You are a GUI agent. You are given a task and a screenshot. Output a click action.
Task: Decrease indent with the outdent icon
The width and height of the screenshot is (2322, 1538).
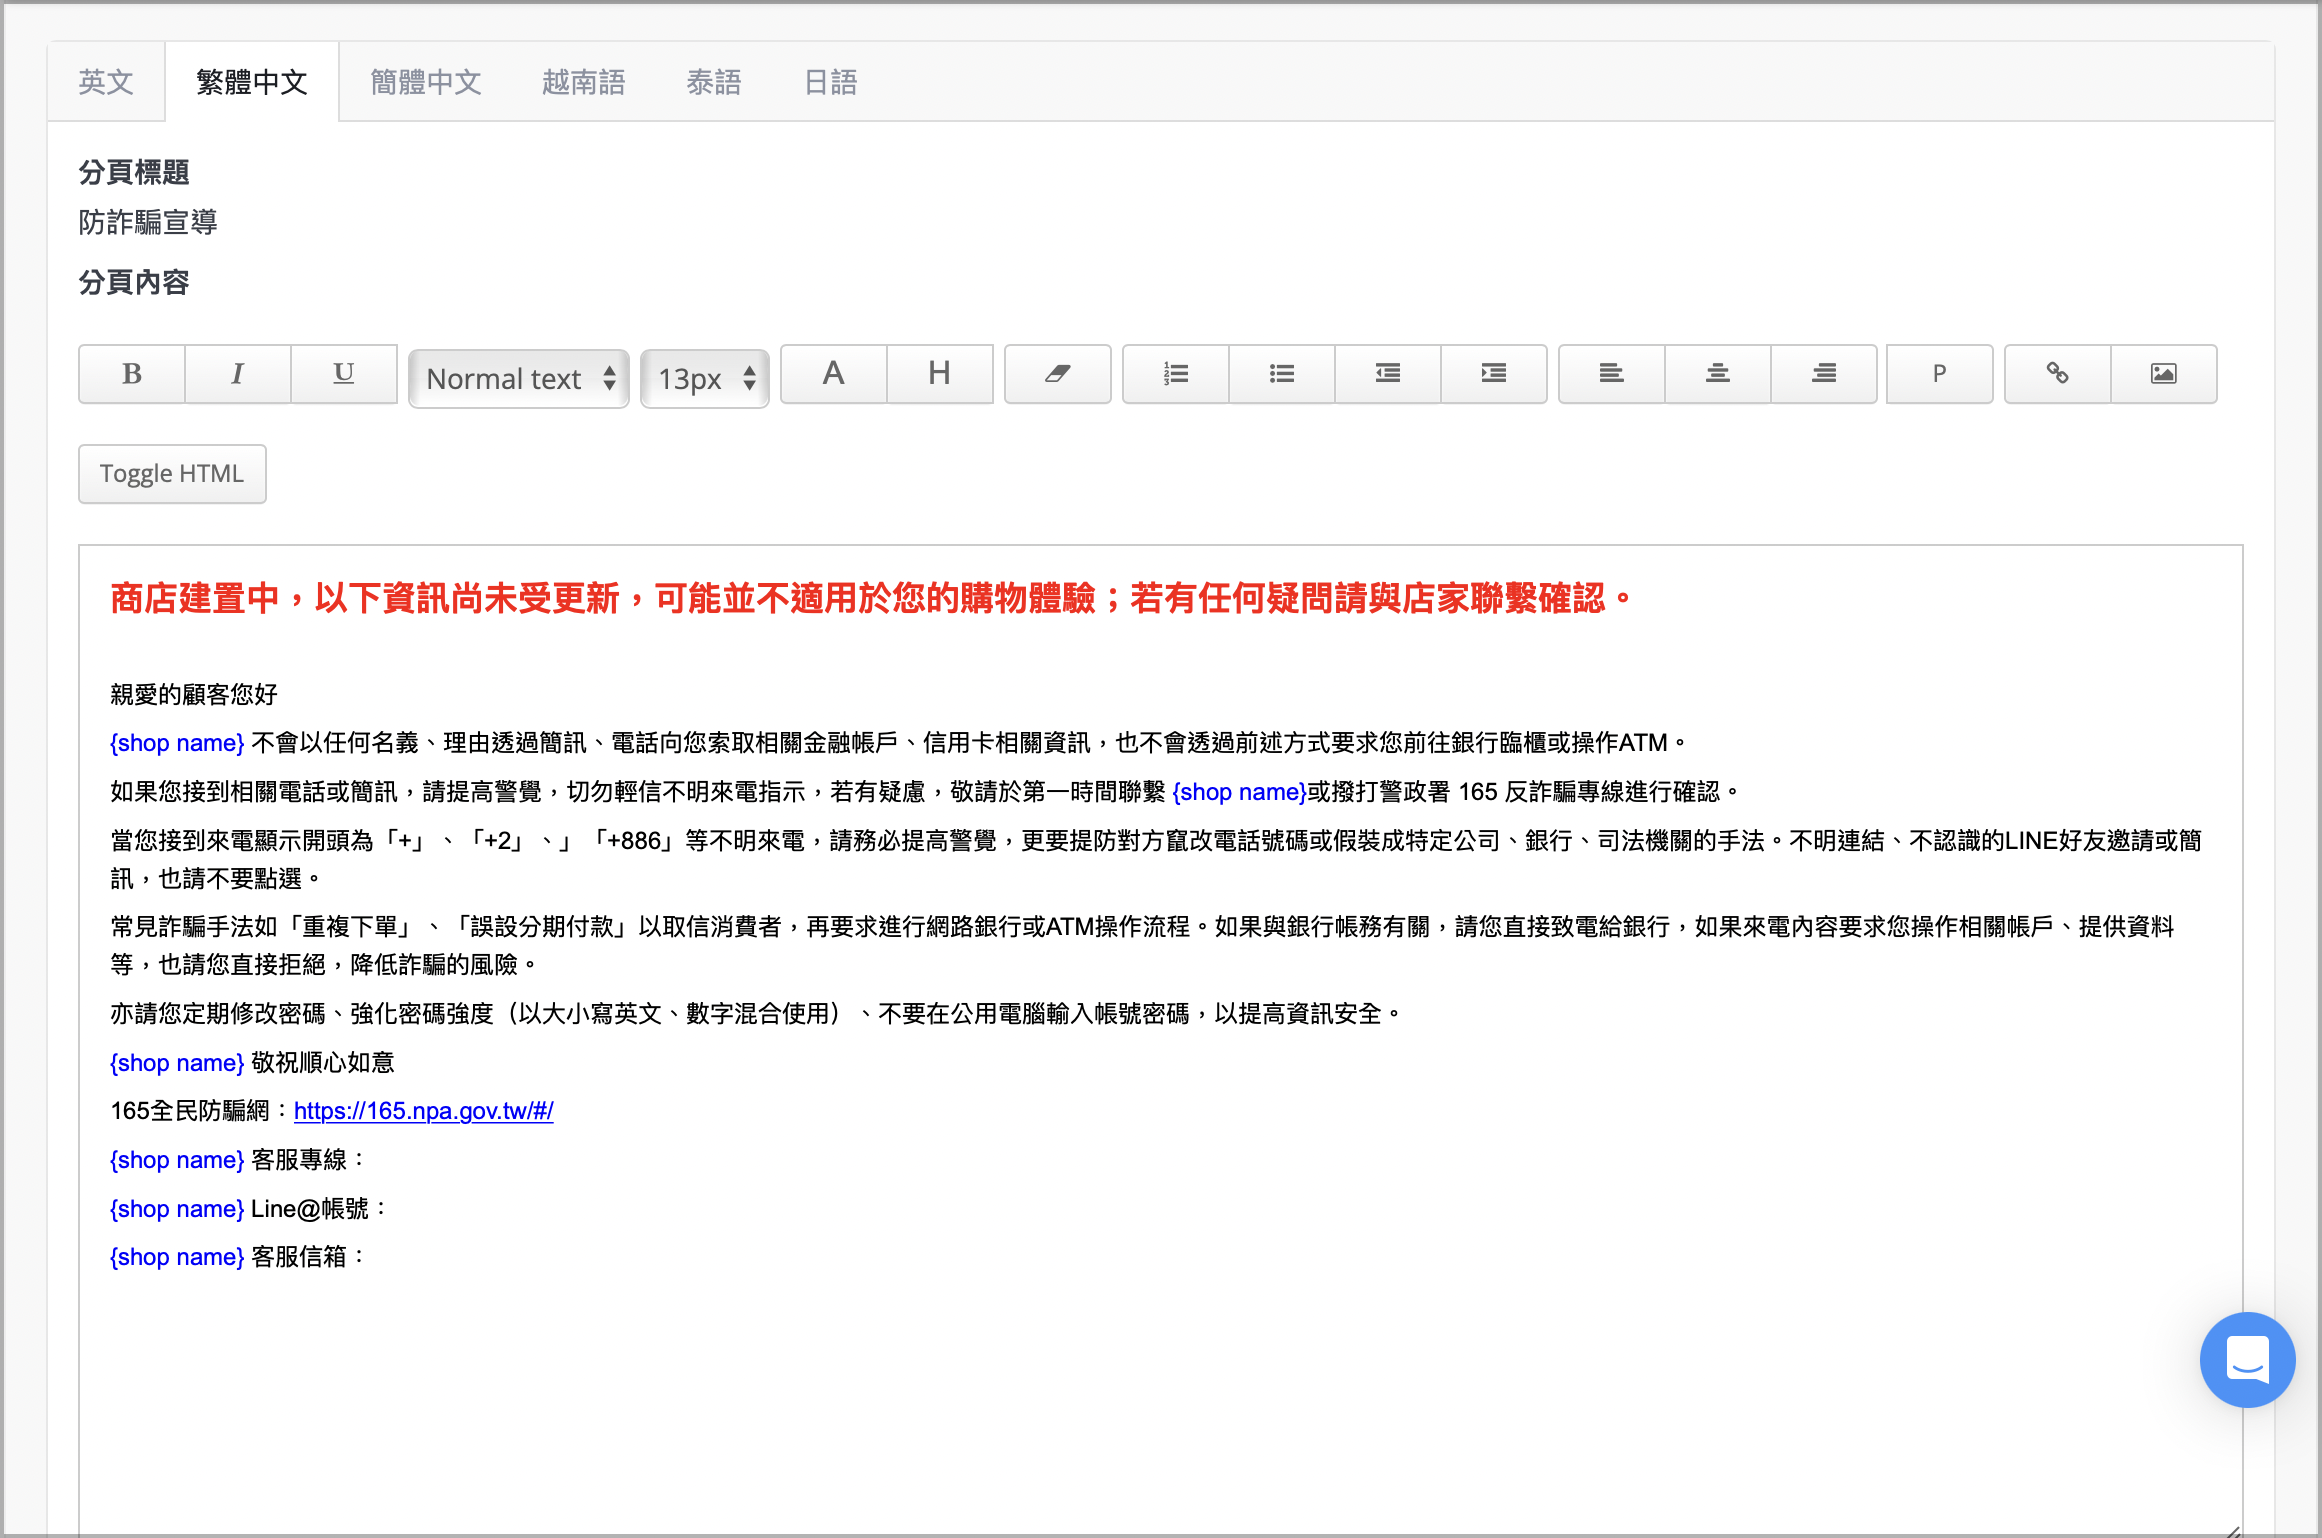(x=1388, y=374)
